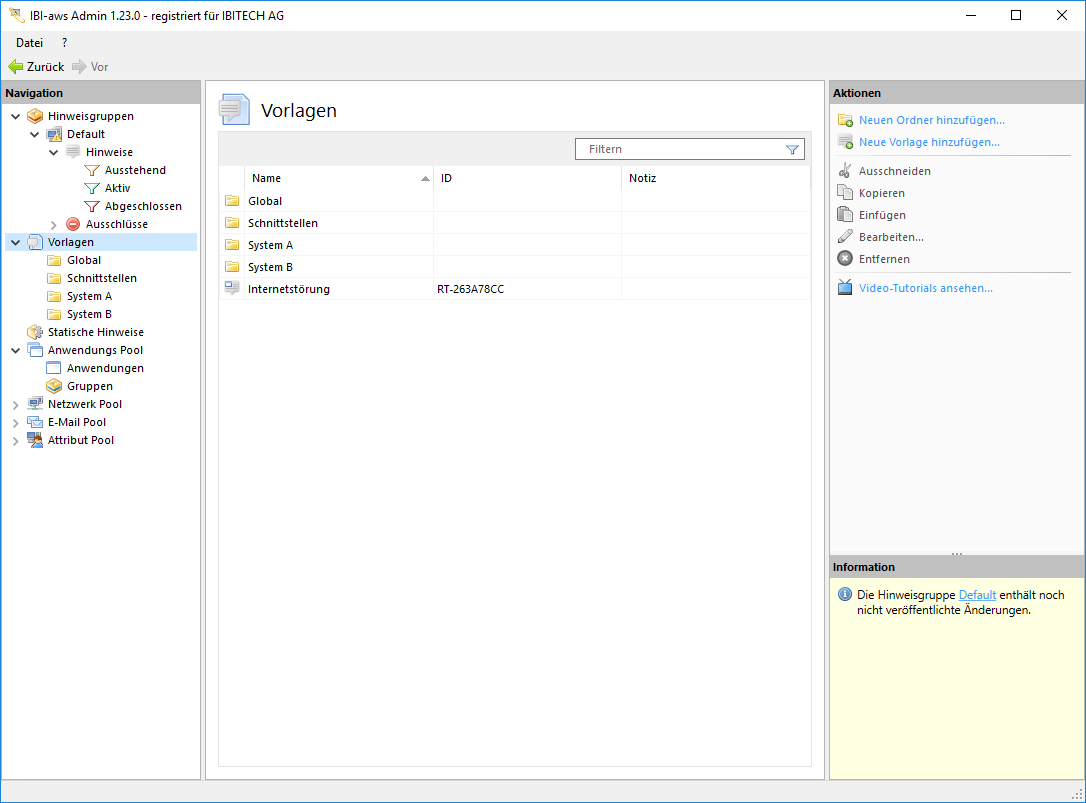Select the Aktiv green filter icon
The height and width of the screenshot is (803, 1086).
[x=92, y=188]
